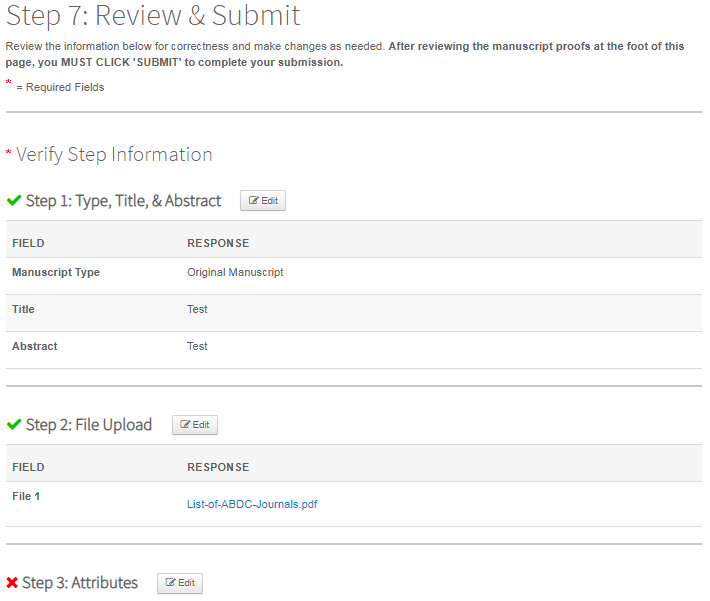Edit Step 1 Type, Title, & Abstract
Screen dimensions: 710x601
[x=263, y=201]
